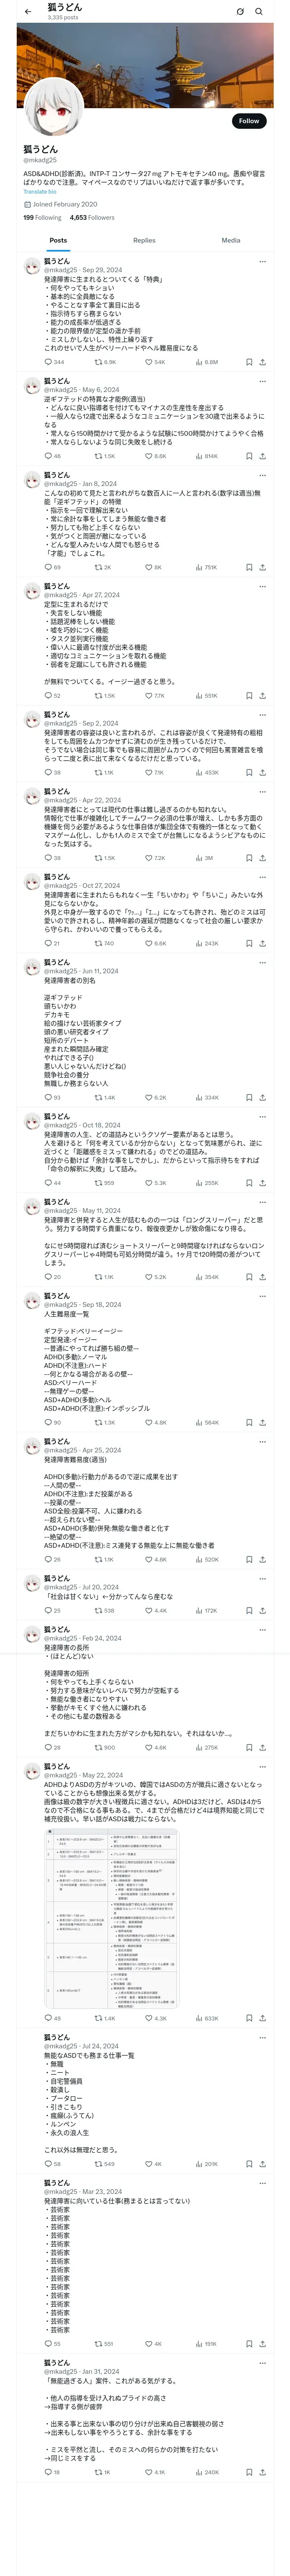Open the 4,653 Followers list

pos(92,217)
